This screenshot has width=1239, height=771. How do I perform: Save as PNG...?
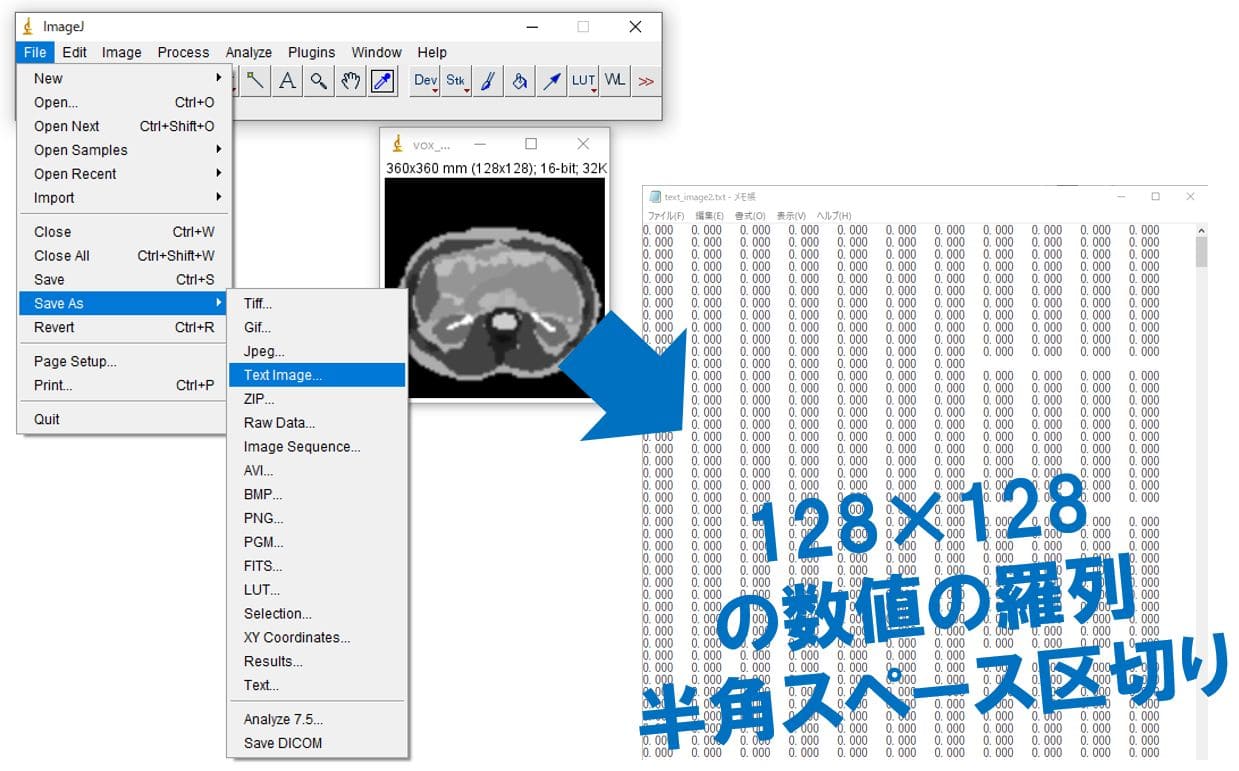click(x=317, y=518)
